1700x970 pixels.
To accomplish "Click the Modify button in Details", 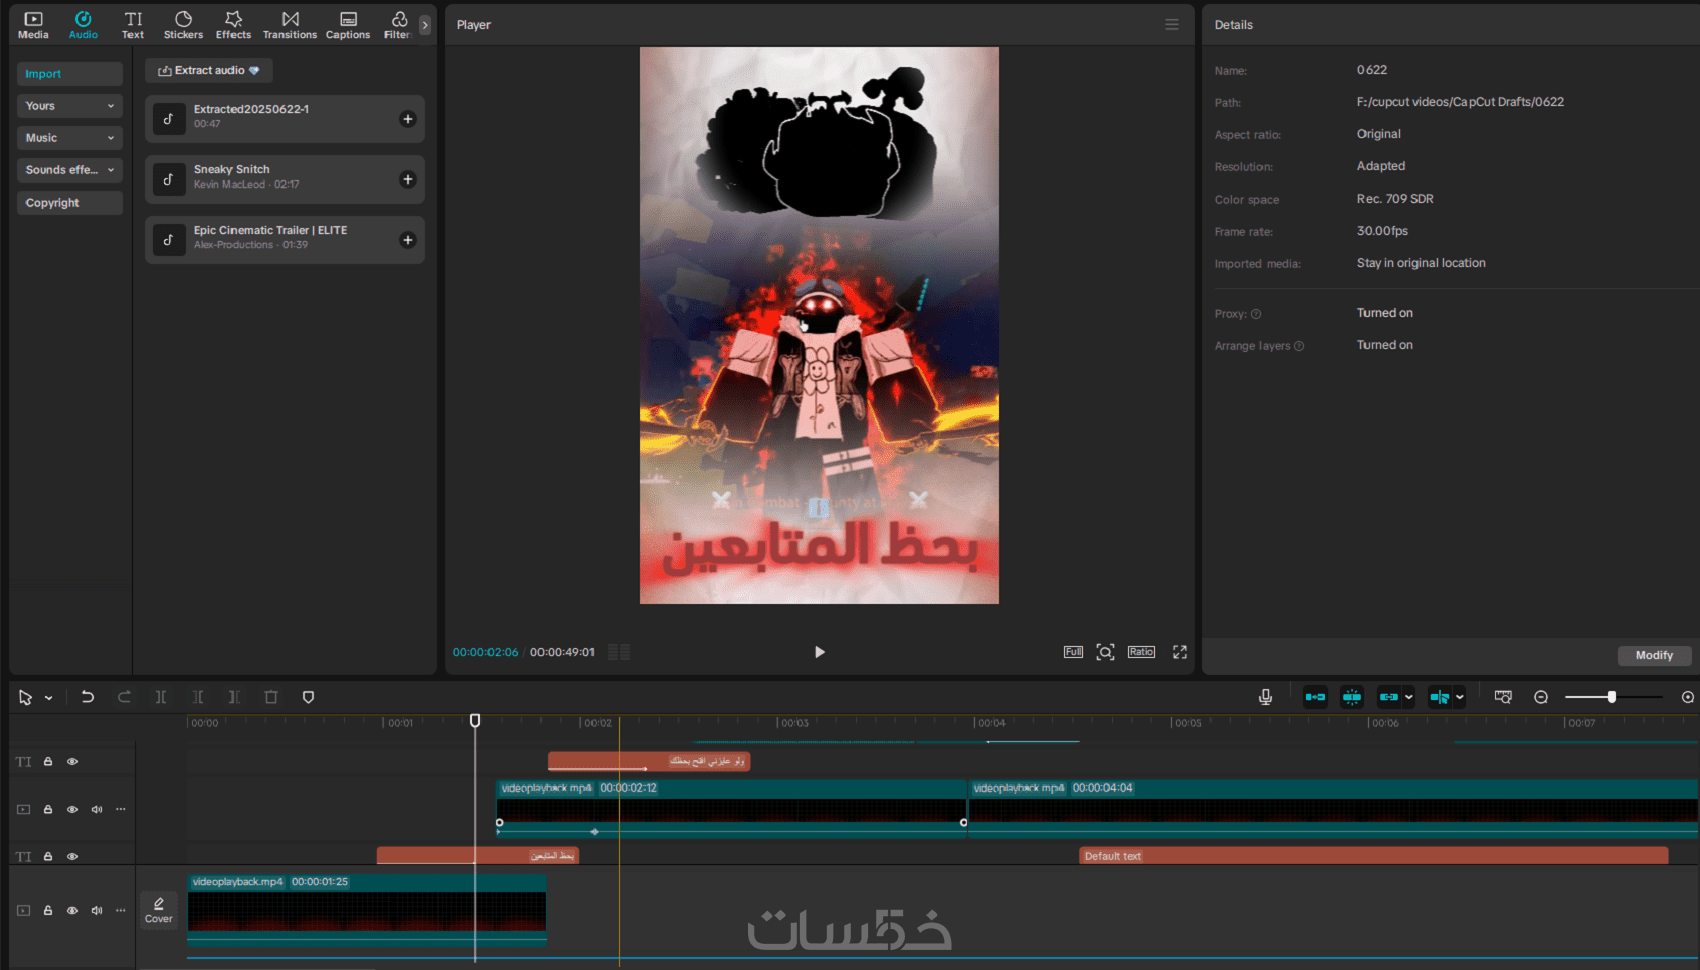I will click(x=1654, y=656).
